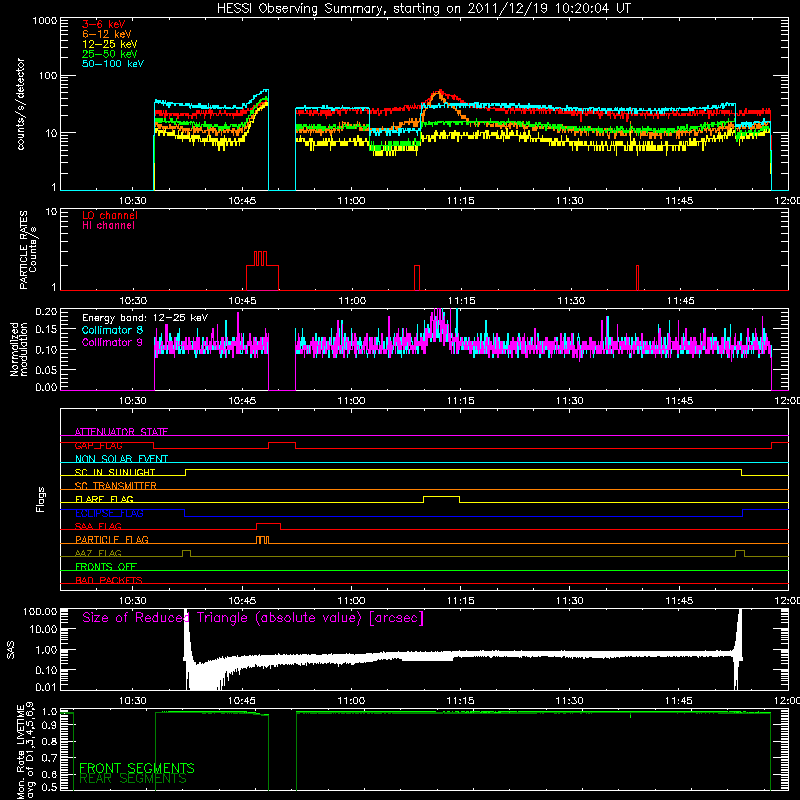
Task: Click 0.7 on the livetime axis
Action: coord(50,758)
